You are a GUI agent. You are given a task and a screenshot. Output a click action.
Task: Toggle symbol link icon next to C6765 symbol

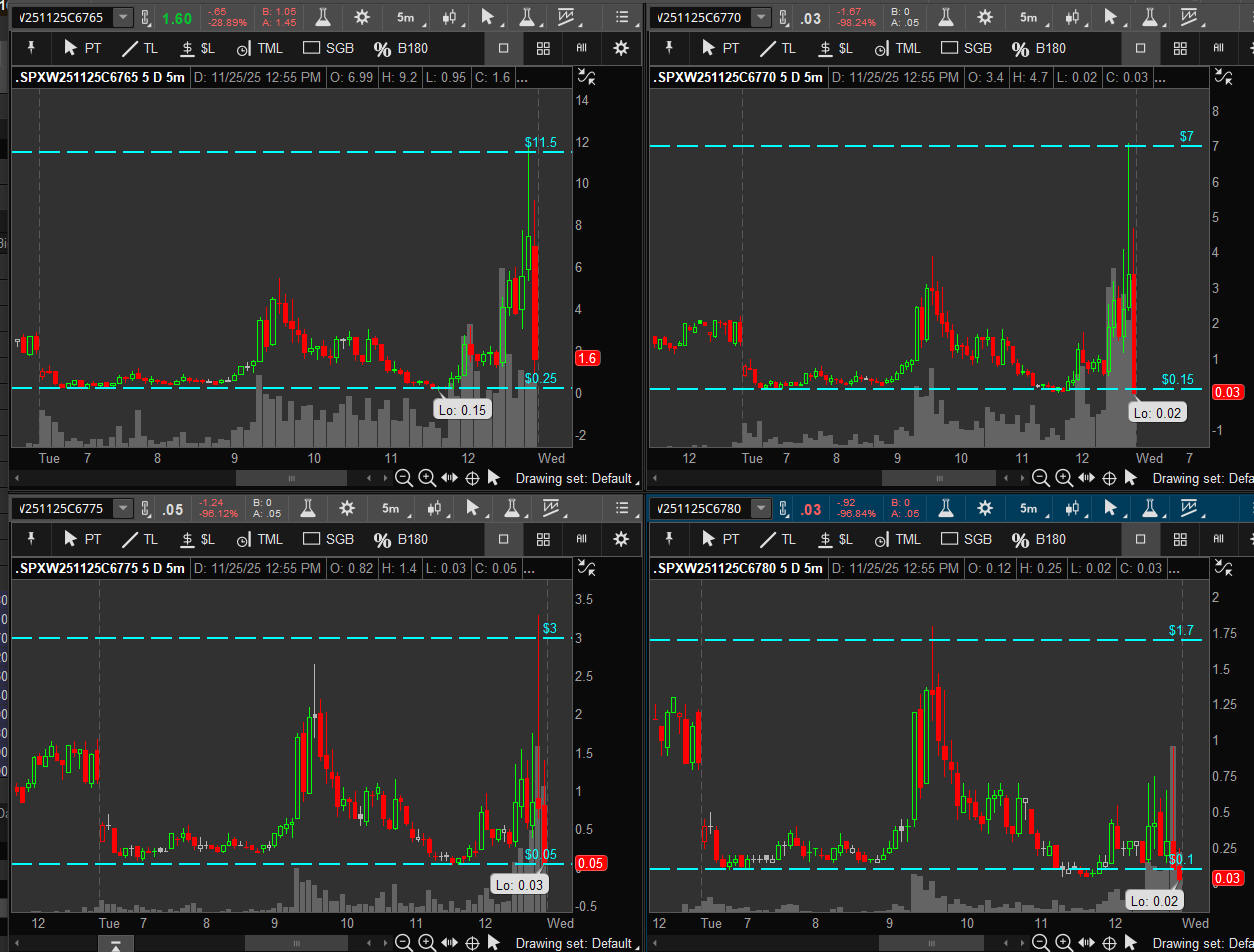(x=146, y=18)
